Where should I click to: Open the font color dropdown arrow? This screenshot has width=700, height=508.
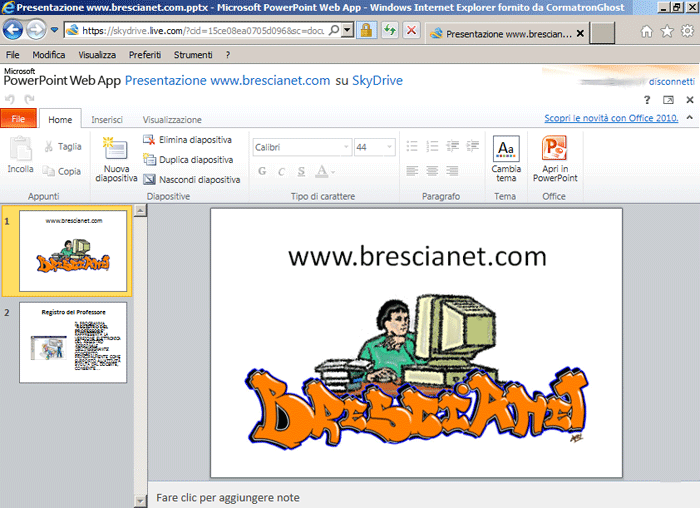coord(333,172)
